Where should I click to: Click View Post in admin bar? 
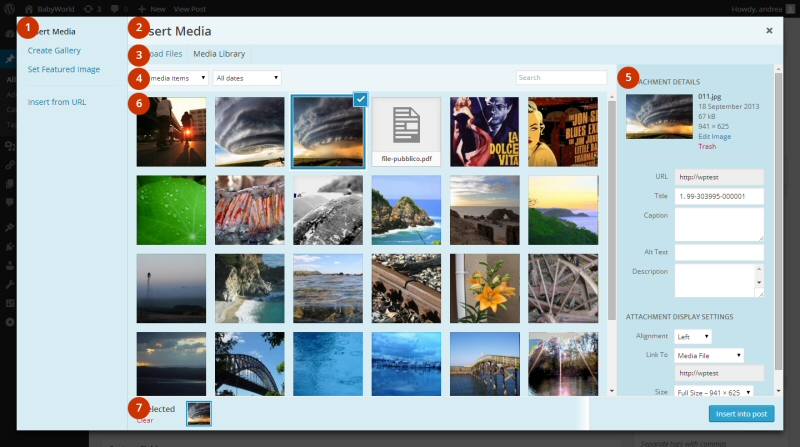(189, 9)
